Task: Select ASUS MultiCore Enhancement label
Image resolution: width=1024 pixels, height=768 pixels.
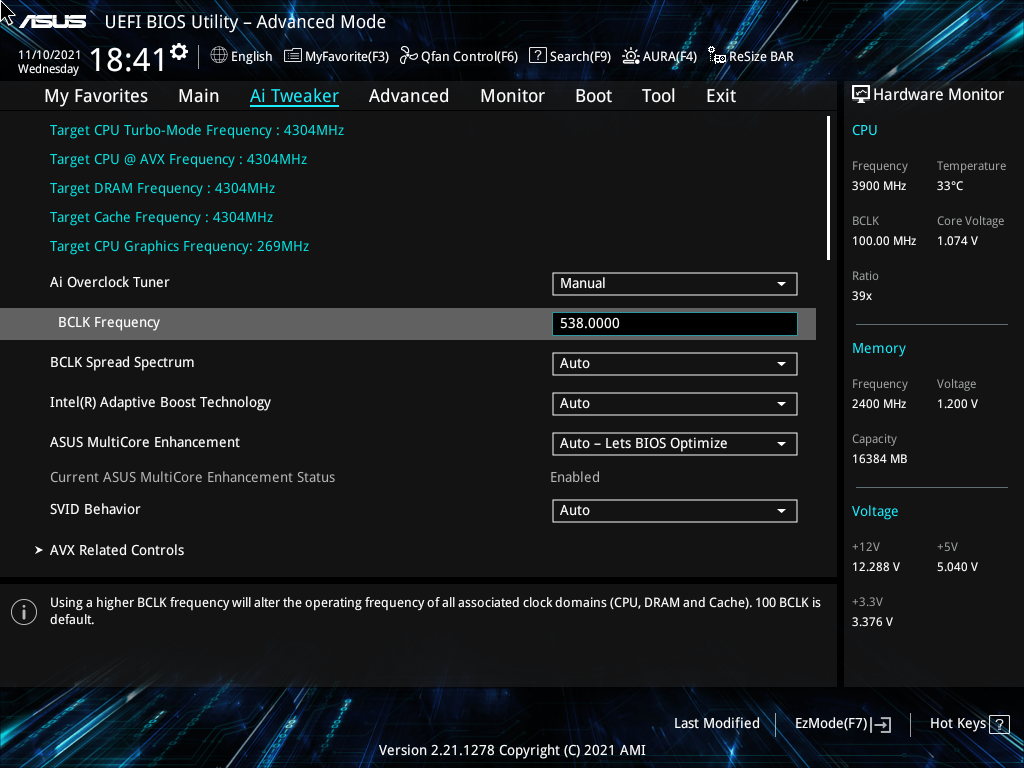Action: (145, 442)
